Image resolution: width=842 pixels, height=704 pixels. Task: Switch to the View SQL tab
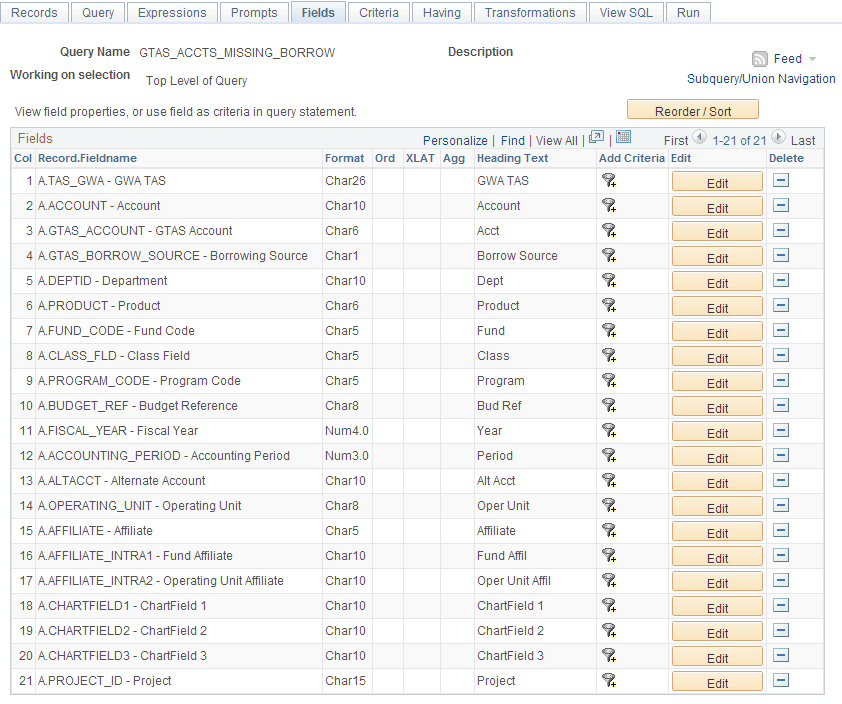click(626, 12)
